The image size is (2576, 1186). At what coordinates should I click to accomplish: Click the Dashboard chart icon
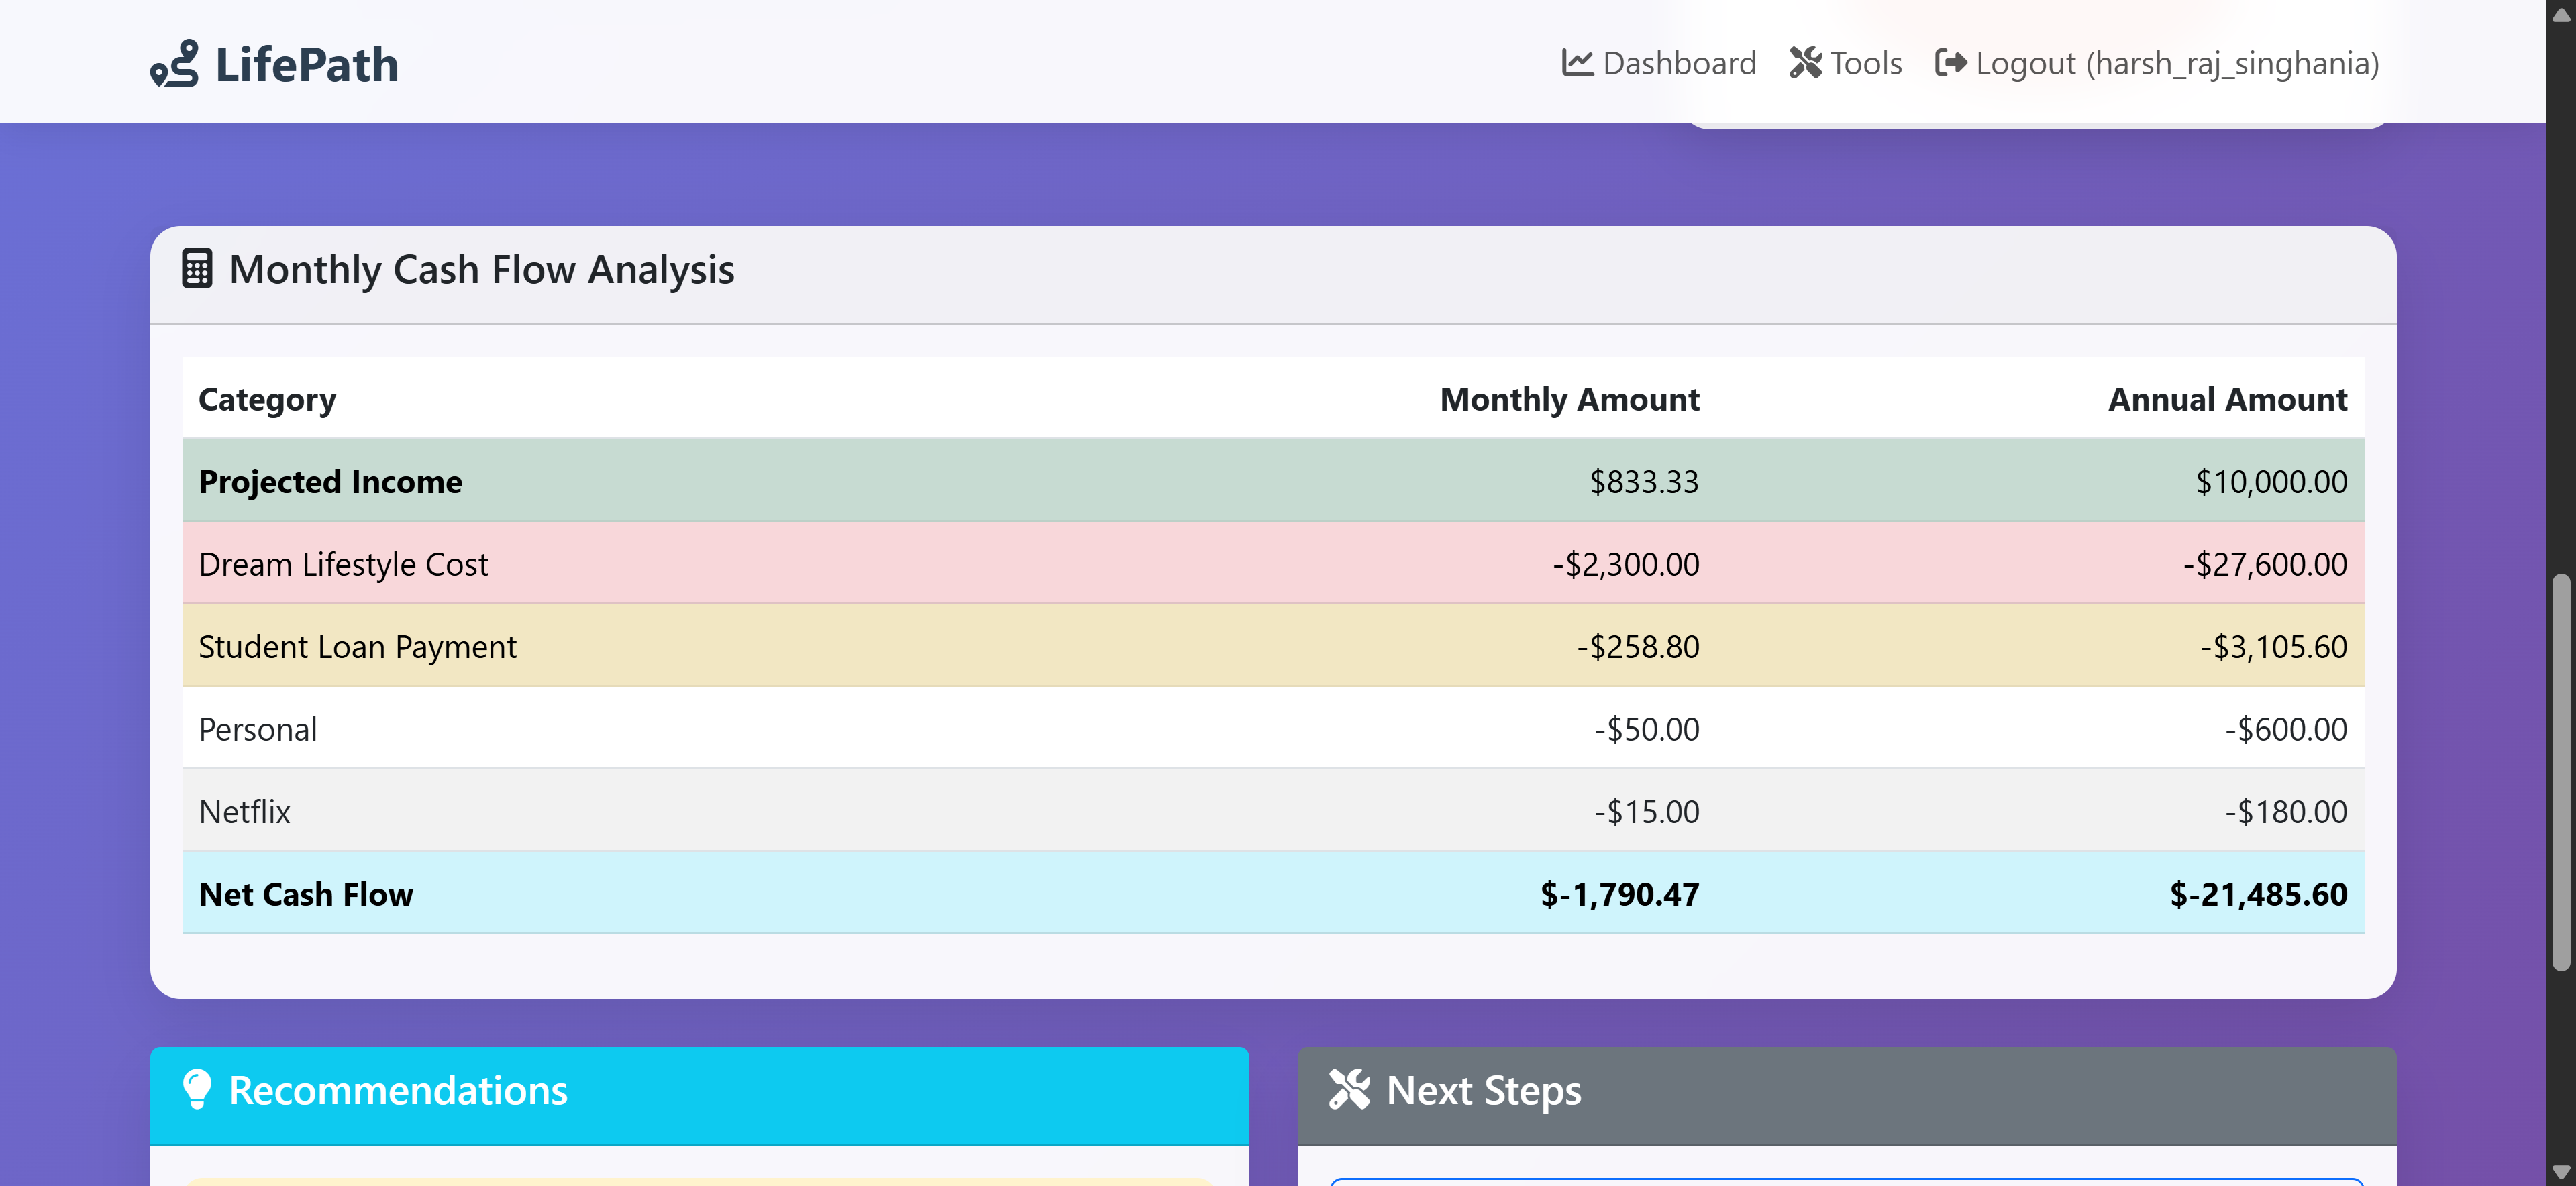[x=1577, y=63]
